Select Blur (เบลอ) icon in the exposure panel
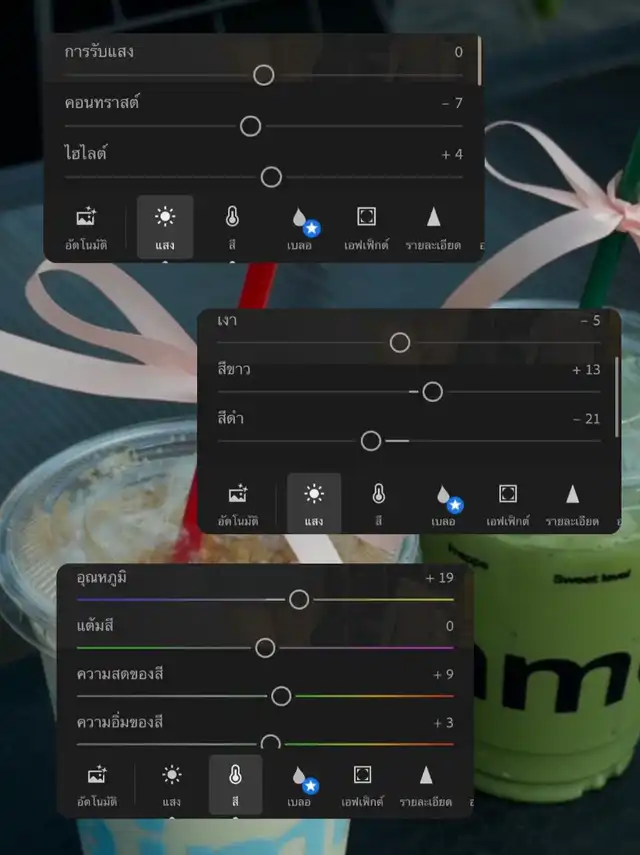640x855 pixels. tap(299, 227)
